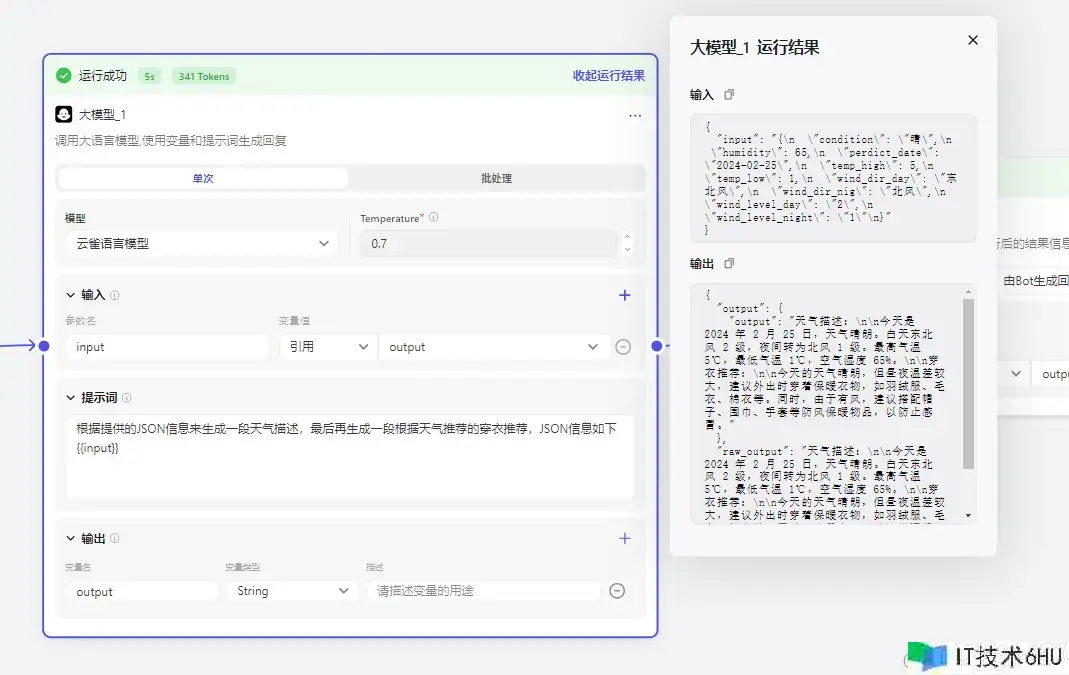Remove the input parameter row
The image size is (1069, 675).
(623, 347)
